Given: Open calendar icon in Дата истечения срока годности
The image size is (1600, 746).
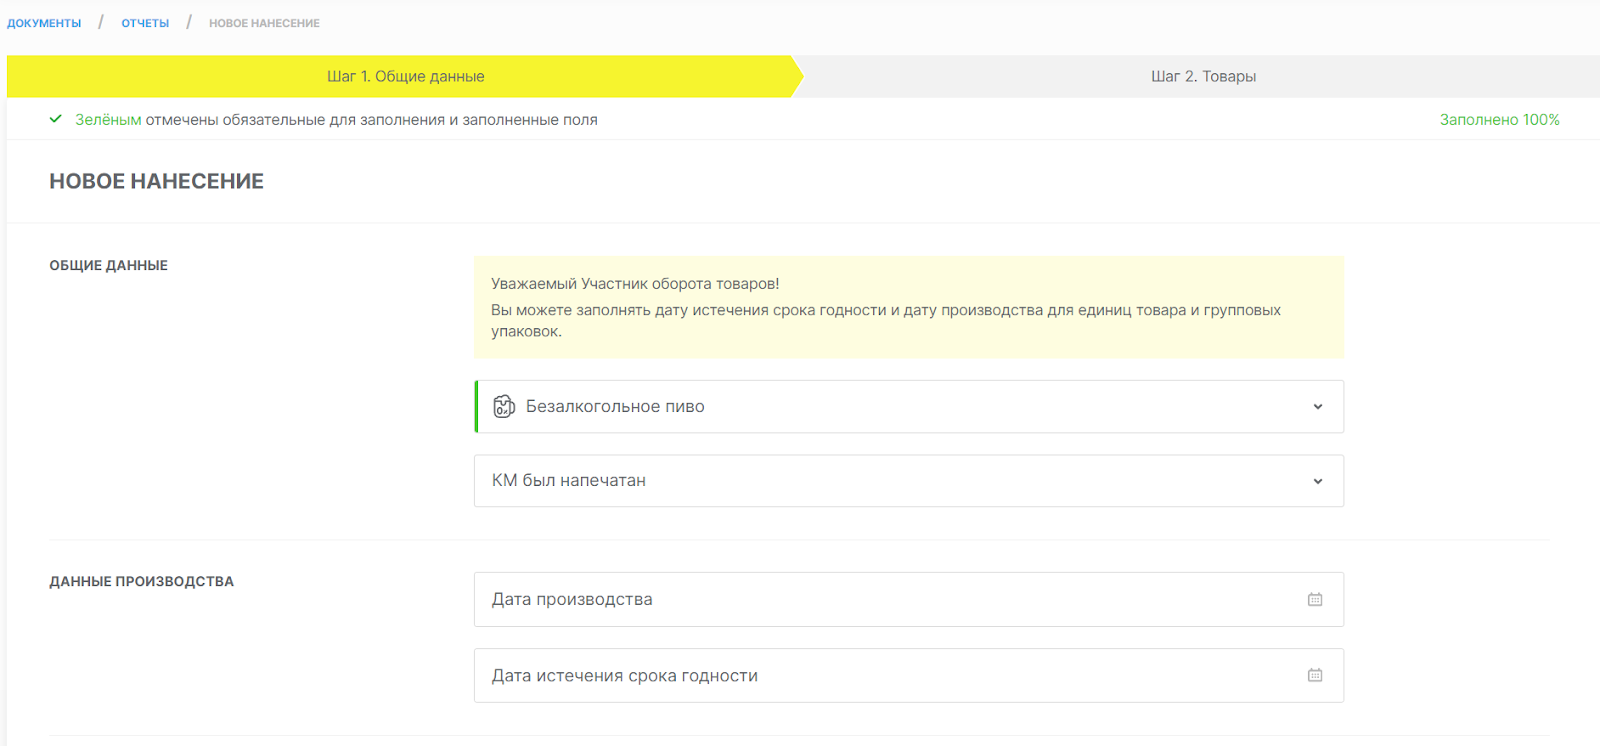Looking at the screenshot, I should [1315, 675].
